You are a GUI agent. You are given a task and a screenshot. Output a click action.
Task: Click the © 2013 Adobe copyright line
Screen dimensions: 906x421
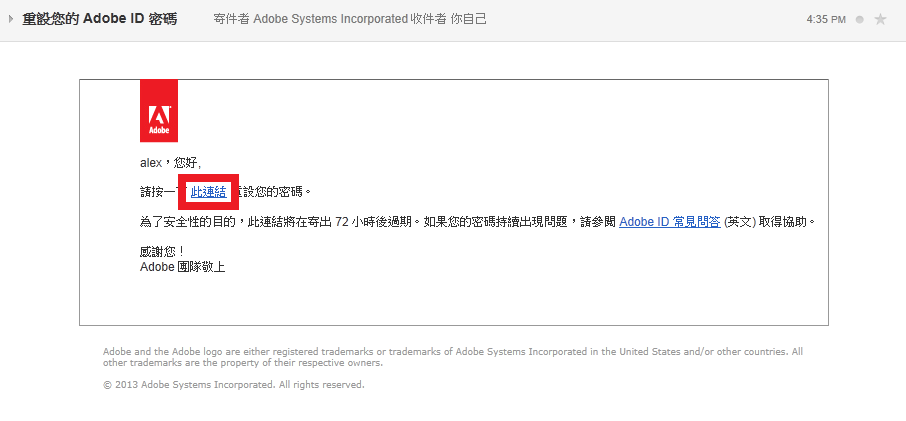tap(233, 384)
